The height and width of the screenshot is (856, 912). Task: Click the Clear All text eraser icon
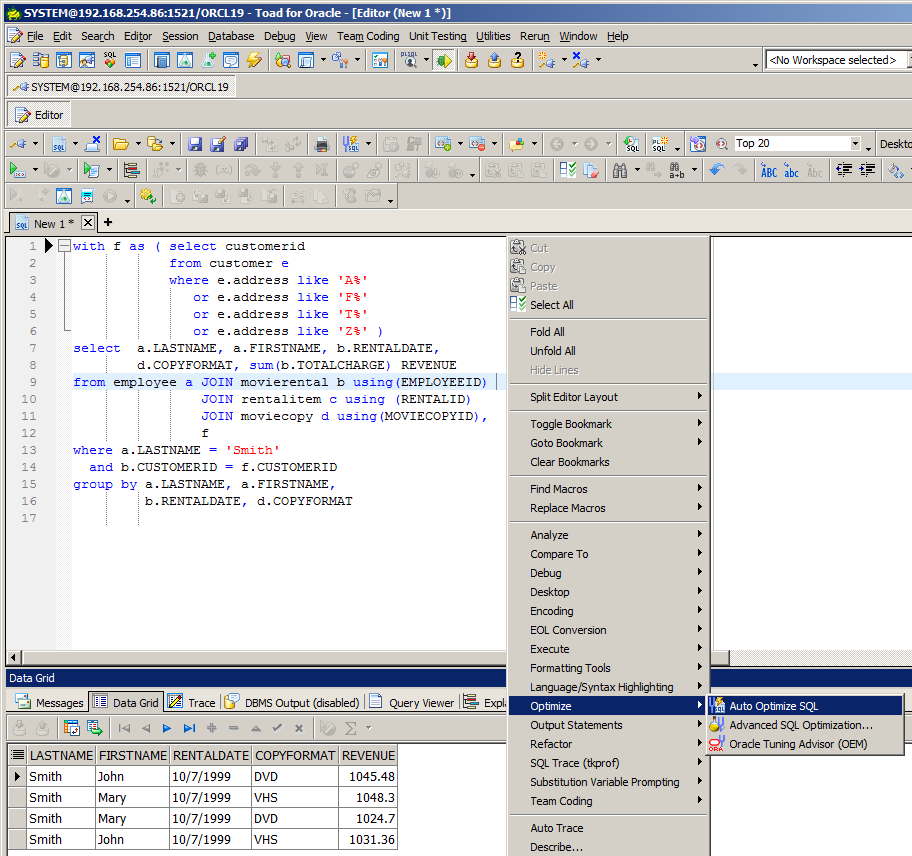(x=590, y=170)
